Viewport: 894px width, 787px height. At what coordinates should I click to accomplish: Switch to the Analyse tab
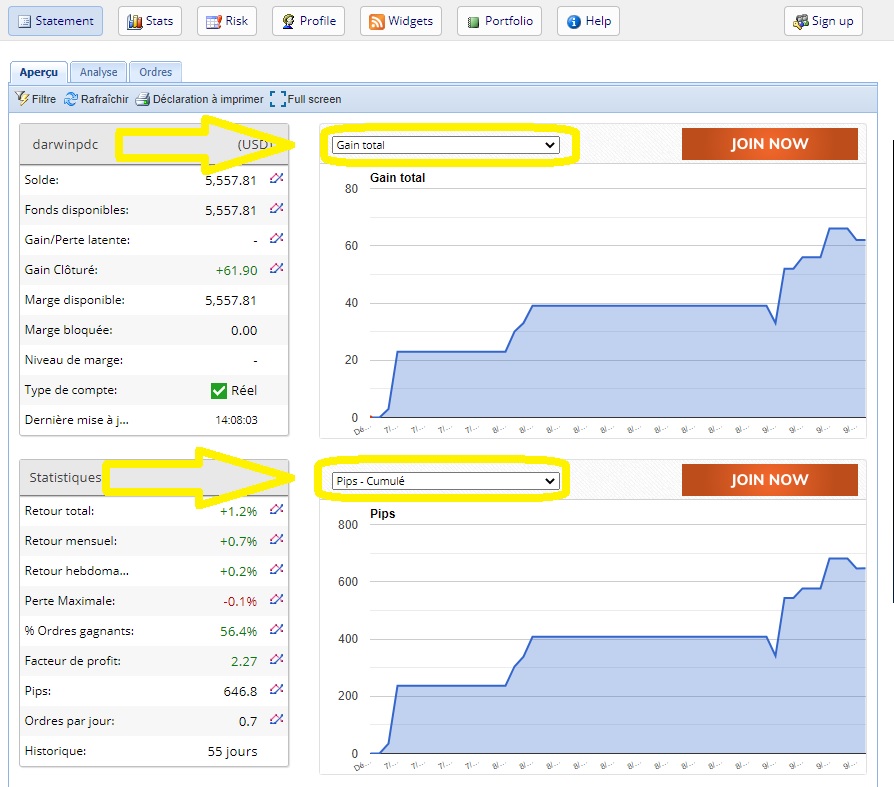tap(99, 72)
